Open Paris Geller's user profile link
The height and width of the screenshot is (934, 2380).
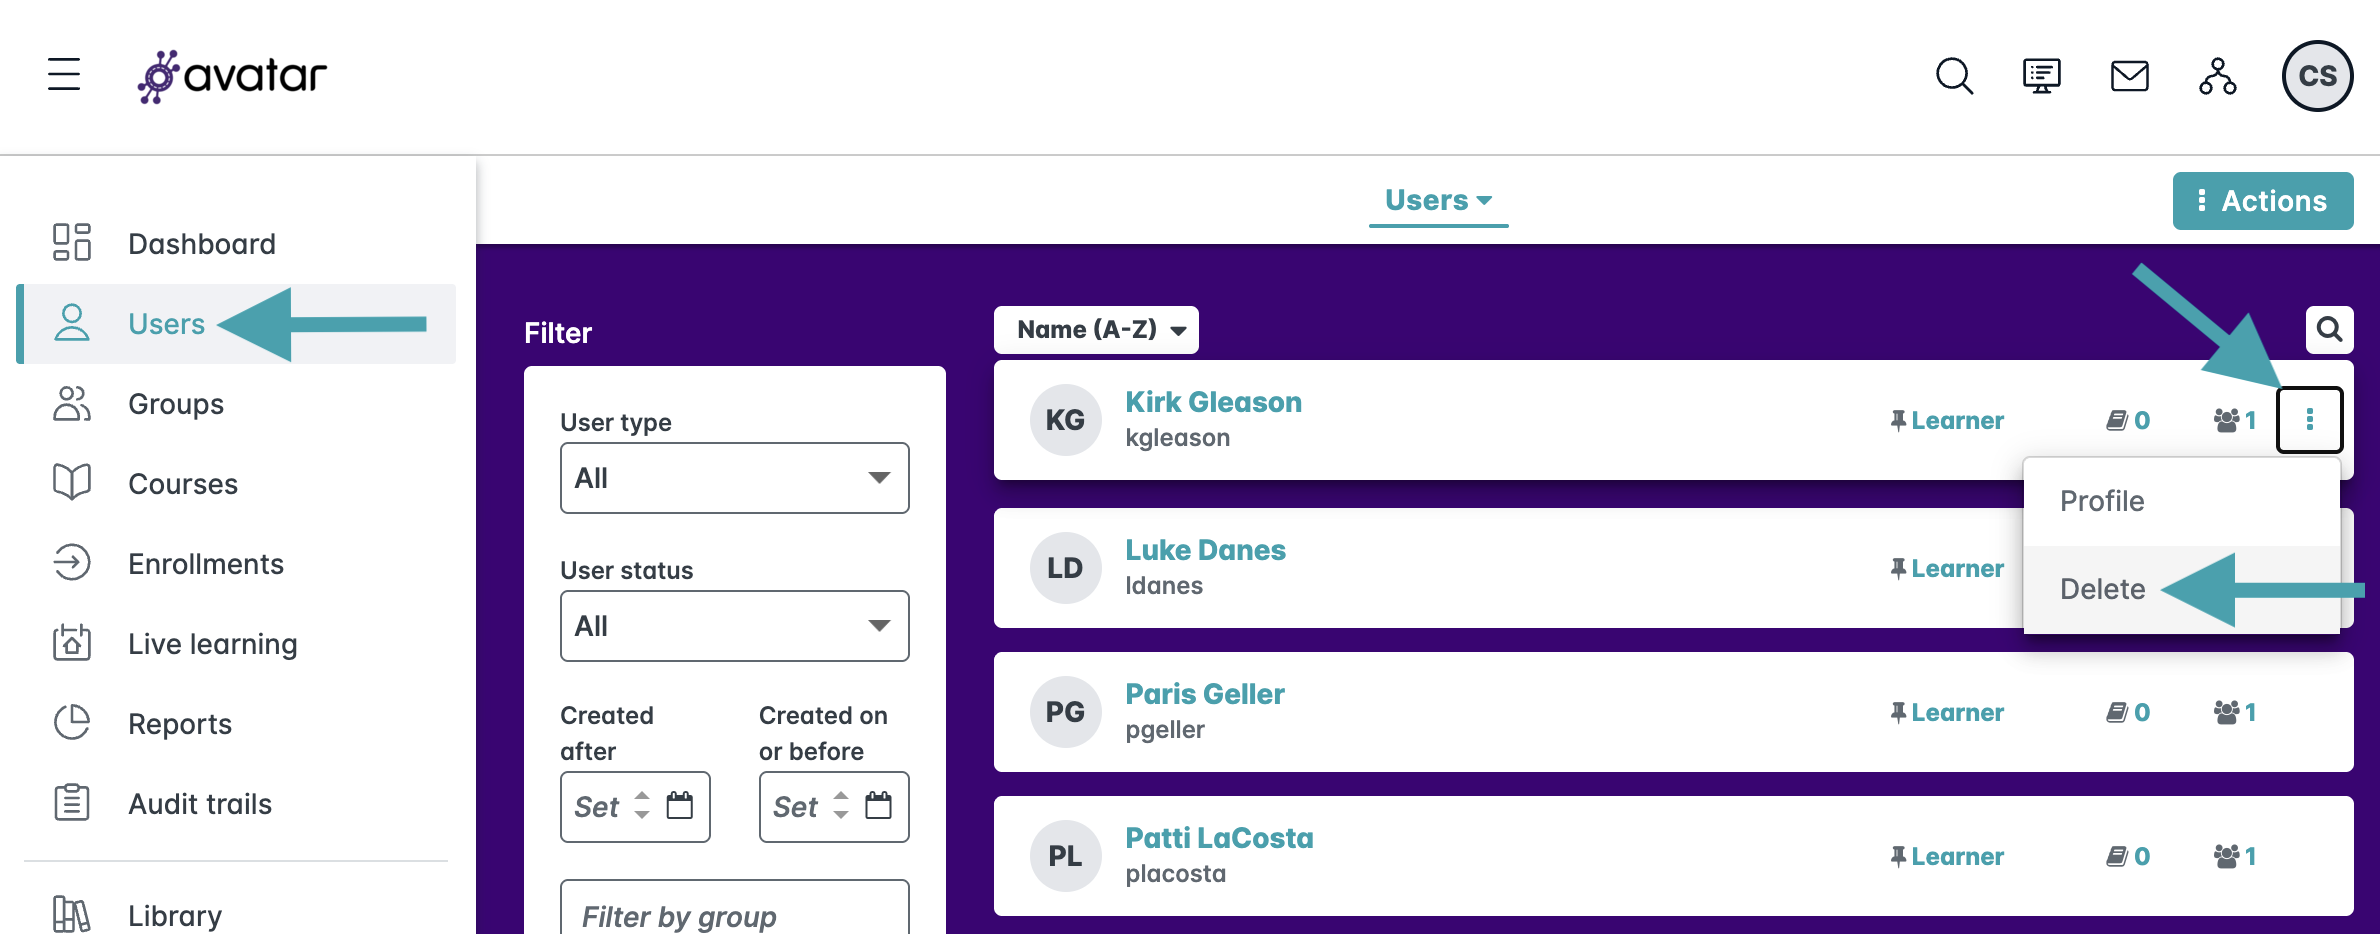[x=1204, y=694]
